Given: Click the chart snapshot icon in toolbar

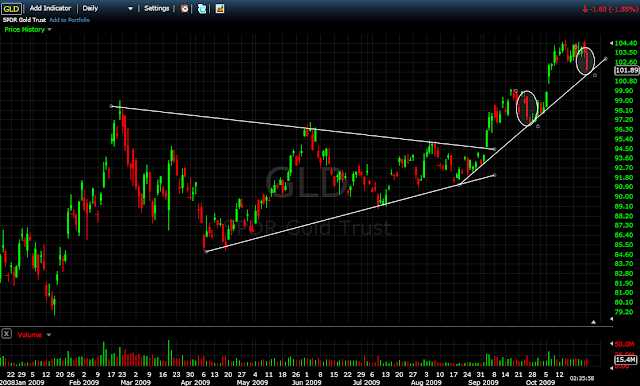Looking at the screenshot, I should point(220,9).
